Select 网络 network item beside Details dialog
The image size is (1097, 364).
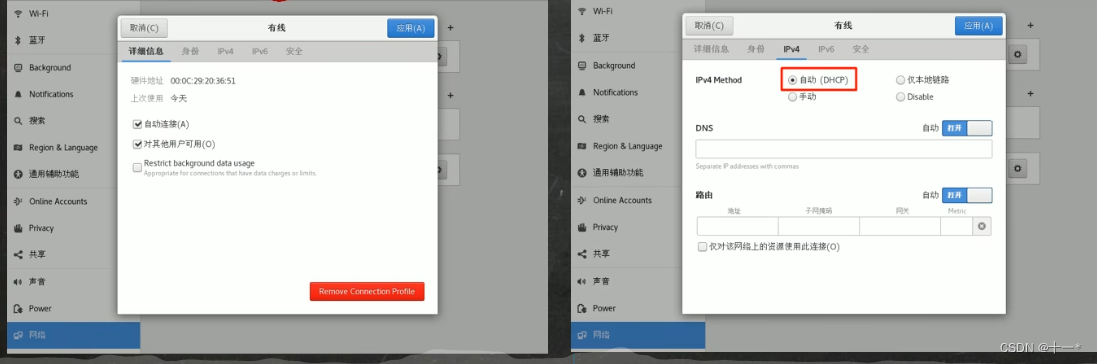click(73, 335)
